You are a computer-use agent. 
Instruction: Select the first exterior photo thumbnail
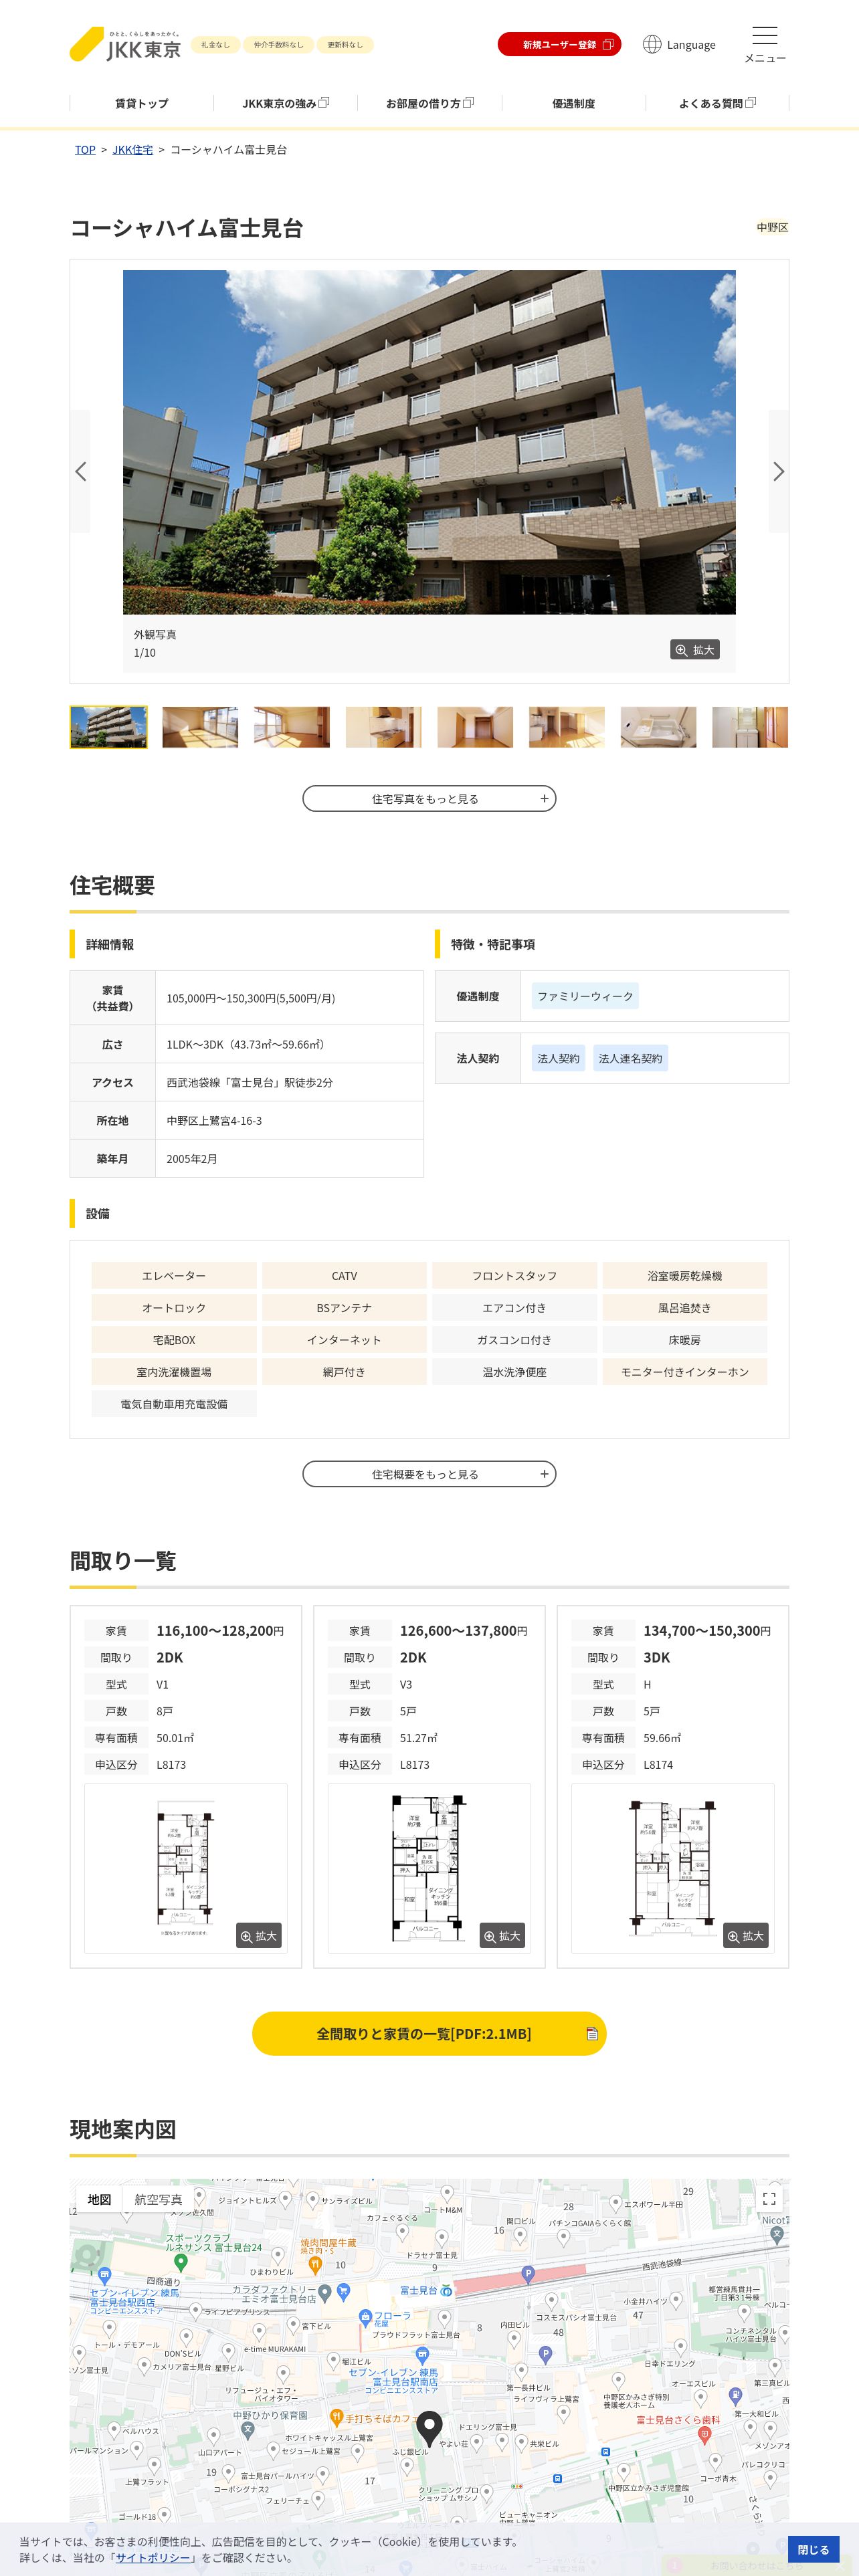[108, 727]
